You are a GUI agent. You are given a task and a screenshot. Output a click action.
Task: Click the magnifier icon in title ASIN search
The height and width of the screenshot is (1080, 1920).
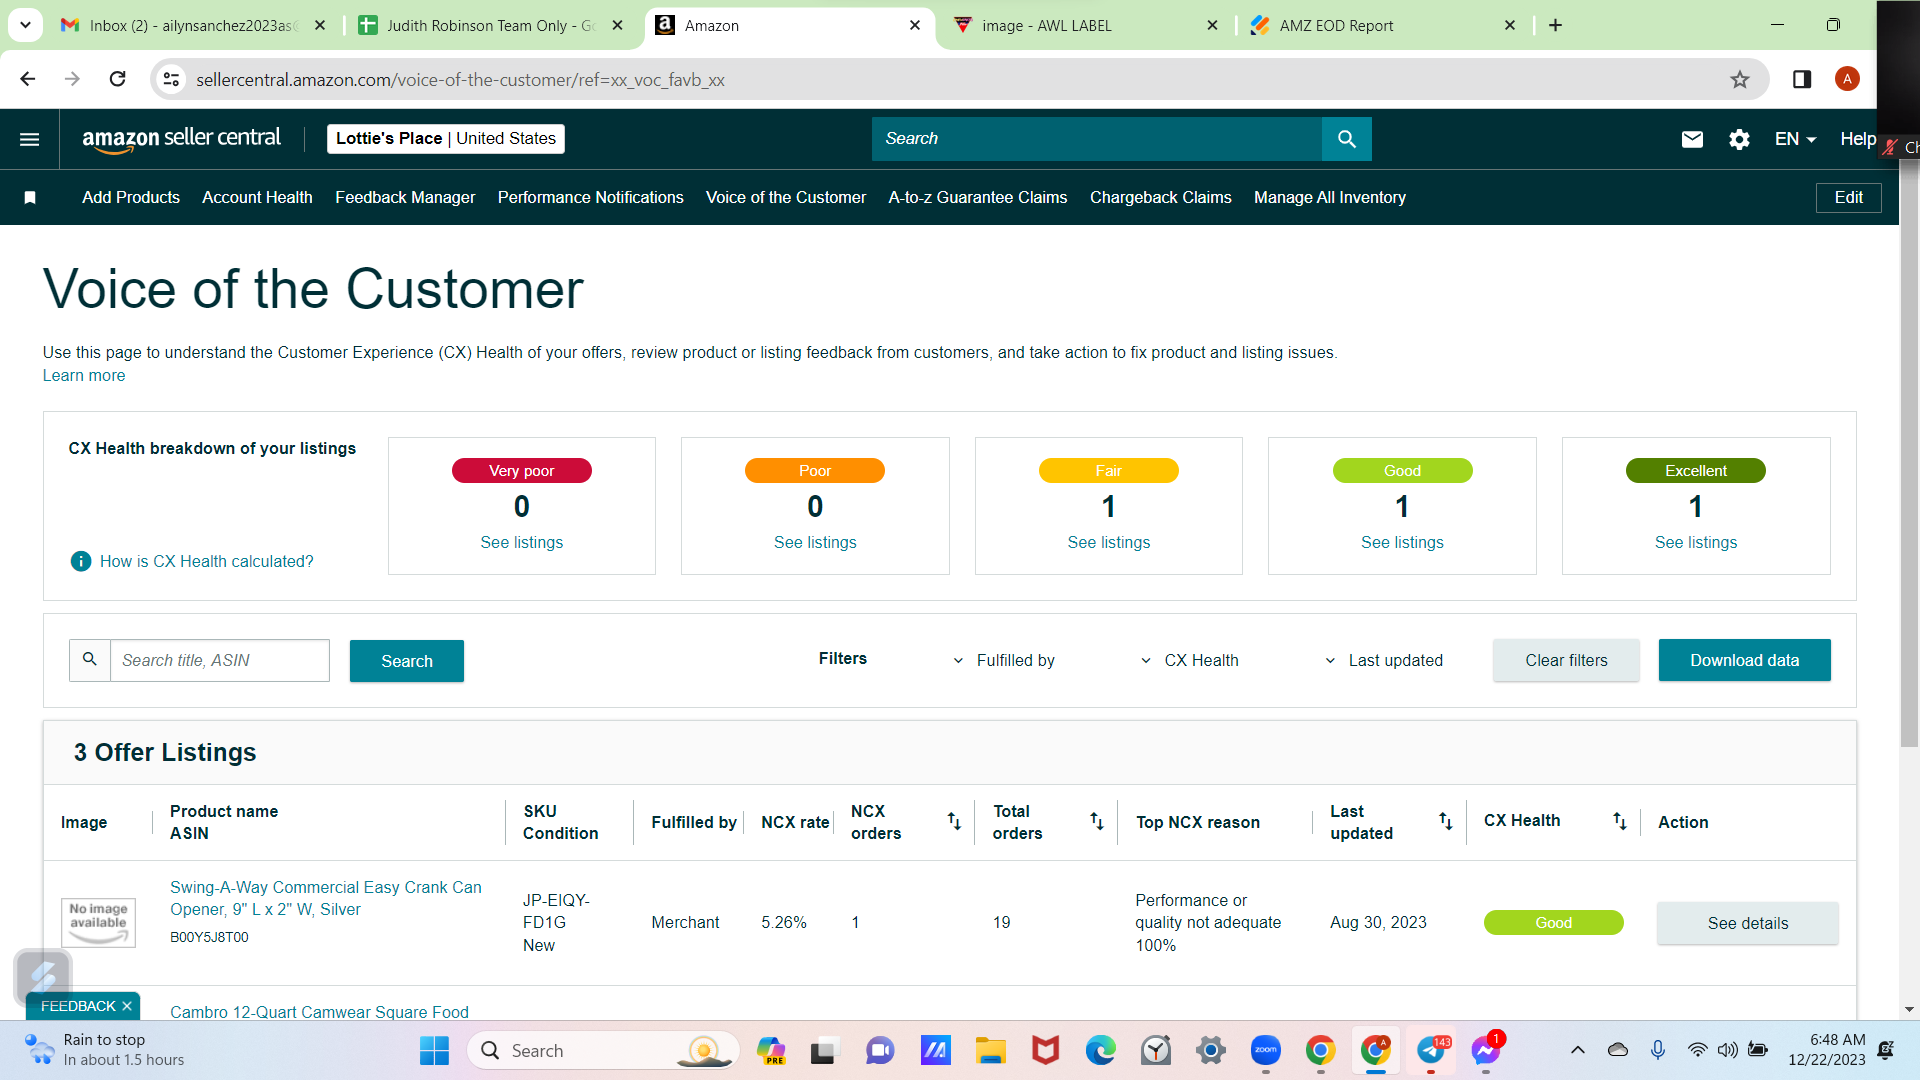point(90,660)
